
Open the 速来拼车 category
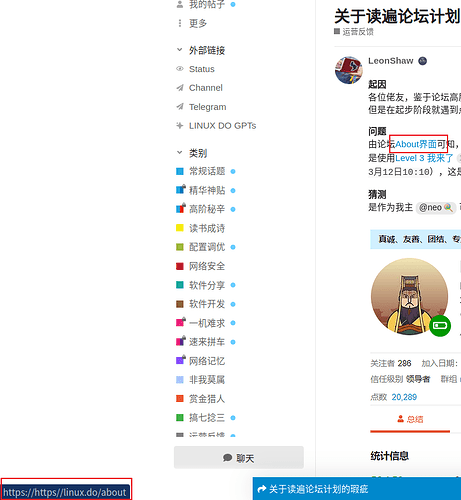207,342
